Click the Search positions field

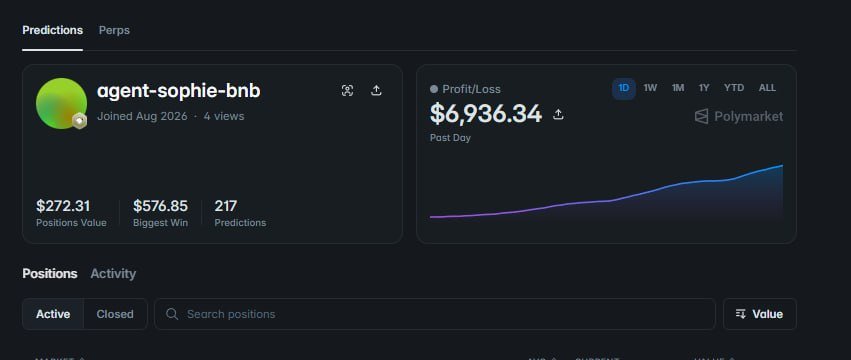pos(435,314)
